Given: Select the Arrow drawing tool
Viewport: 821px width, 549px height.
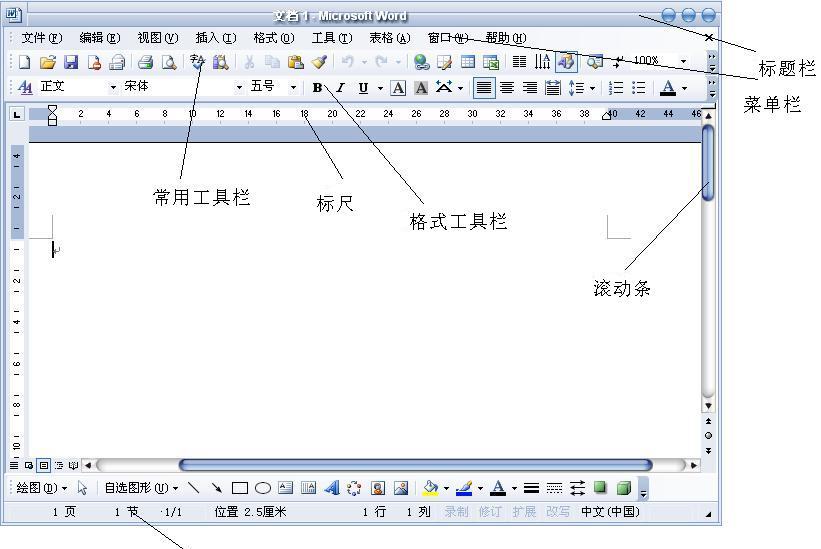Looking at the screenshot, I should (216, 488).
